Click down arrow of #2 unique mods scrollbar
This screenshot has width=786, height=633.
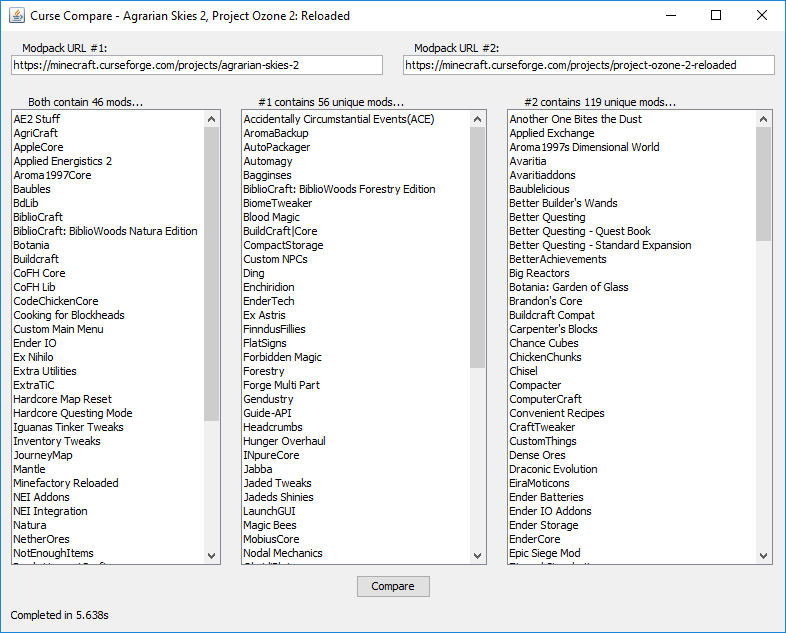(x=763, y=556)
